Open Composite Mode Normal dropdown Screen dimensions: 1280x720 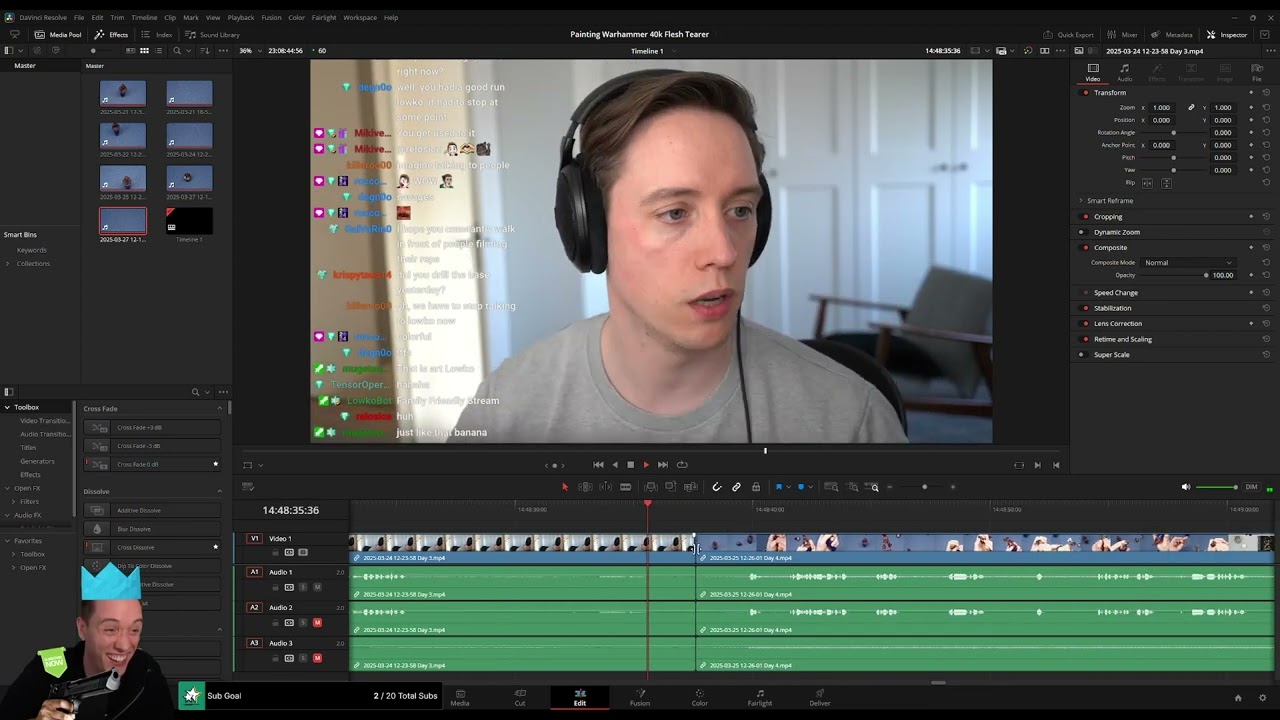[x=1188, y=263]
